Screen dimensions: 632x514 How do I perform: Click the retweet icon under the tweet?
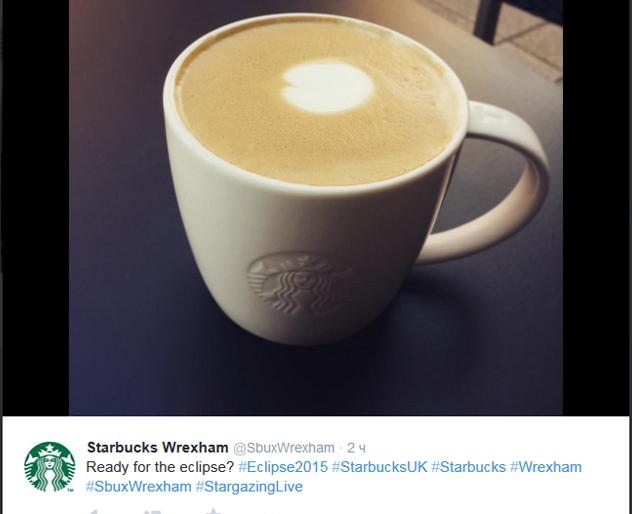(x=152, y=512)
